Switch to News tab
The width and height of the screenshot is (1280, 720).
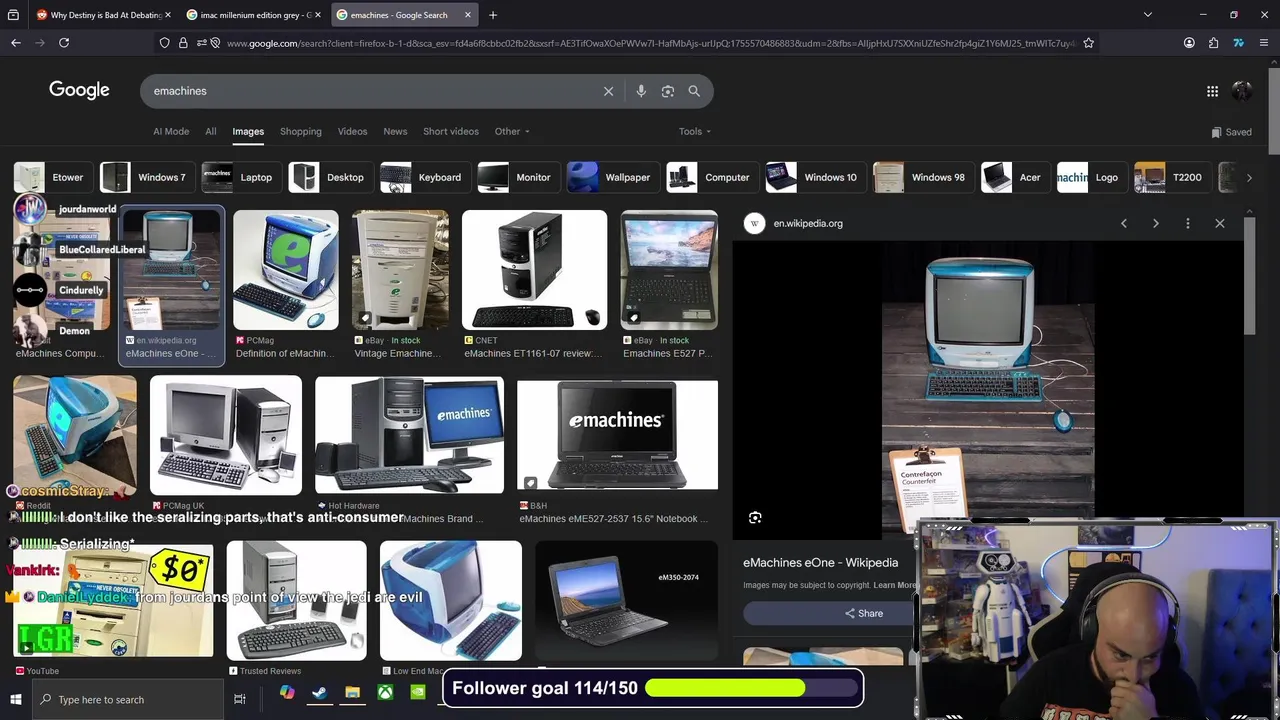coord(395,131)
